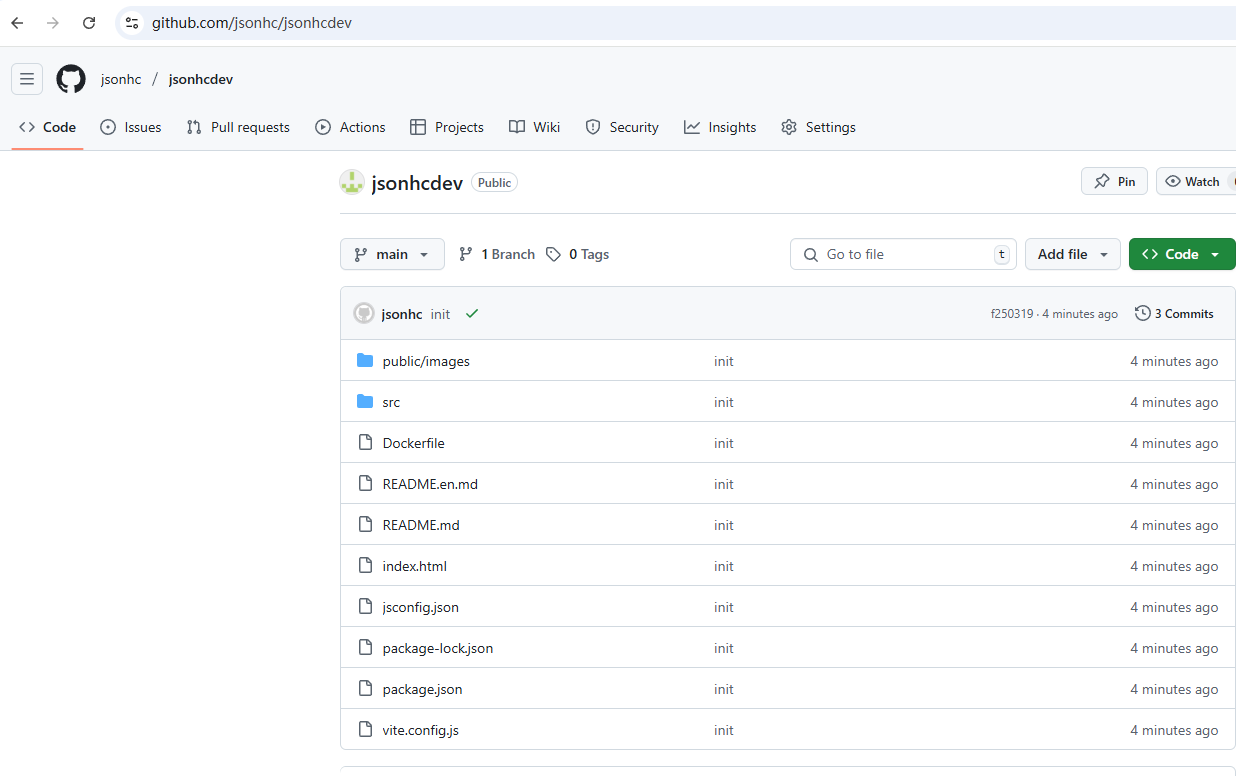Click jsonhcdev repository title heading
The width and height of the screenshot is (1236, 776).
417,183
